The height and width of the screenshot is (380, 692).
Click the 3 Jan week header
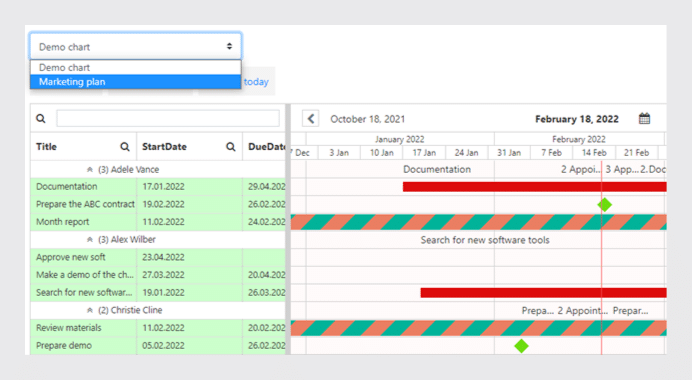click(339, 153)
